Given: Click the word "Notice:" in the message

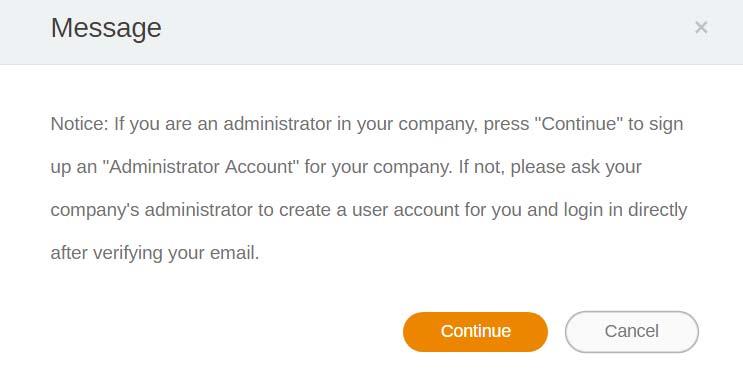Looking at the screenshot, I should pos(80,124).
